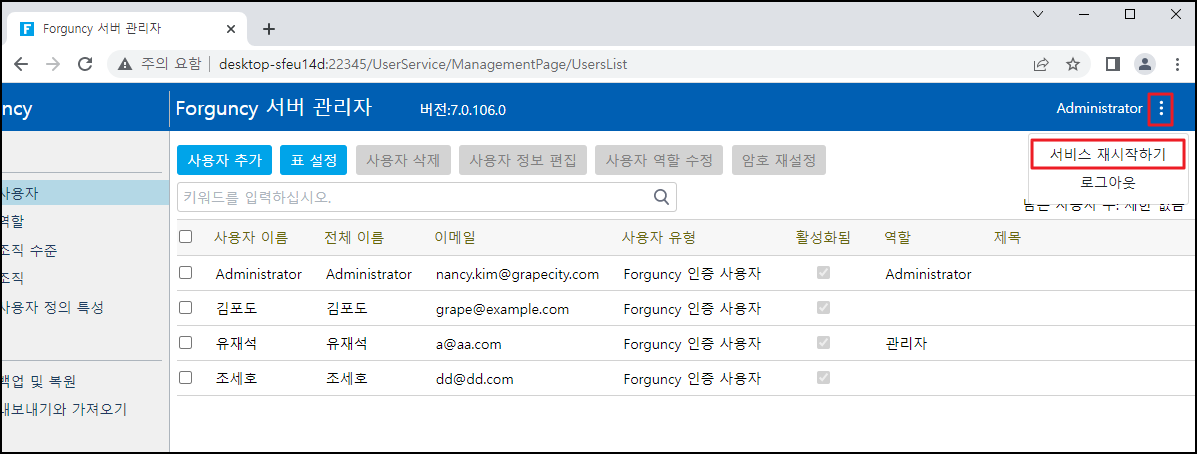
Task: Click the search magnifier icon
Action: pyautogui.click(x=661, y=197)
